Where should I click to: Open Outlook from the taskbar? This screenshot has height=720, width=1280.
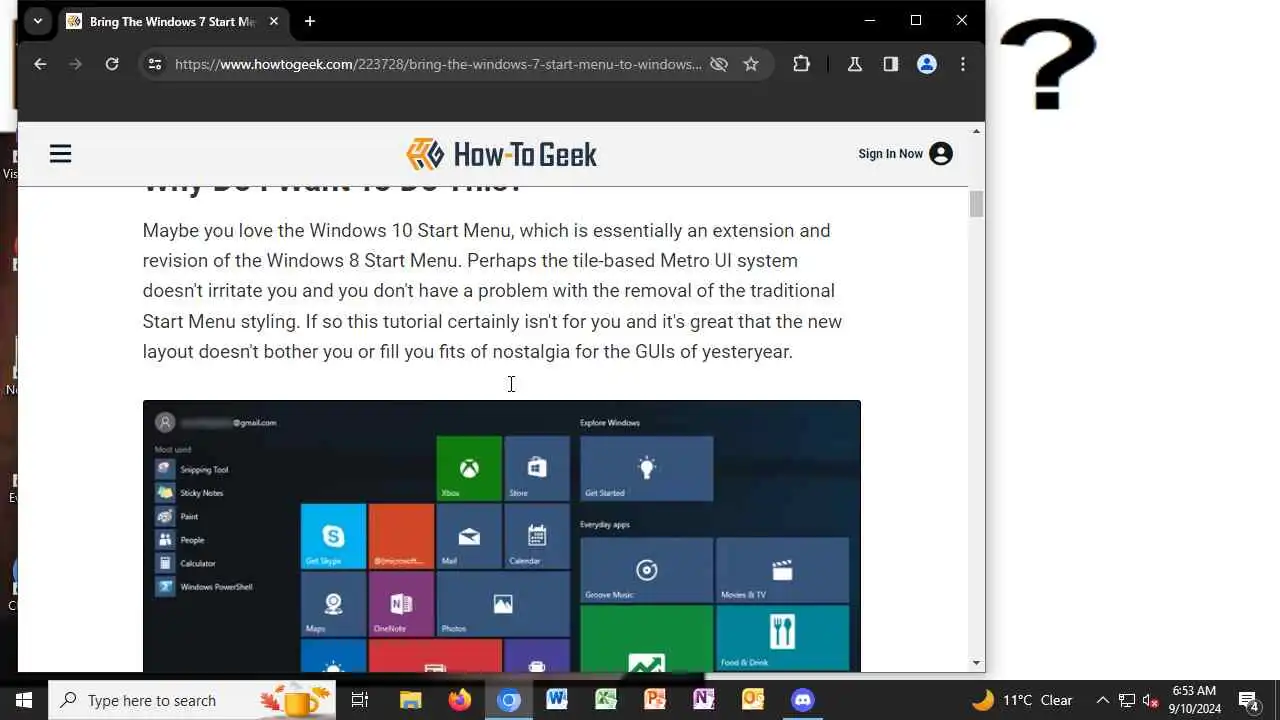click(753, 700)
